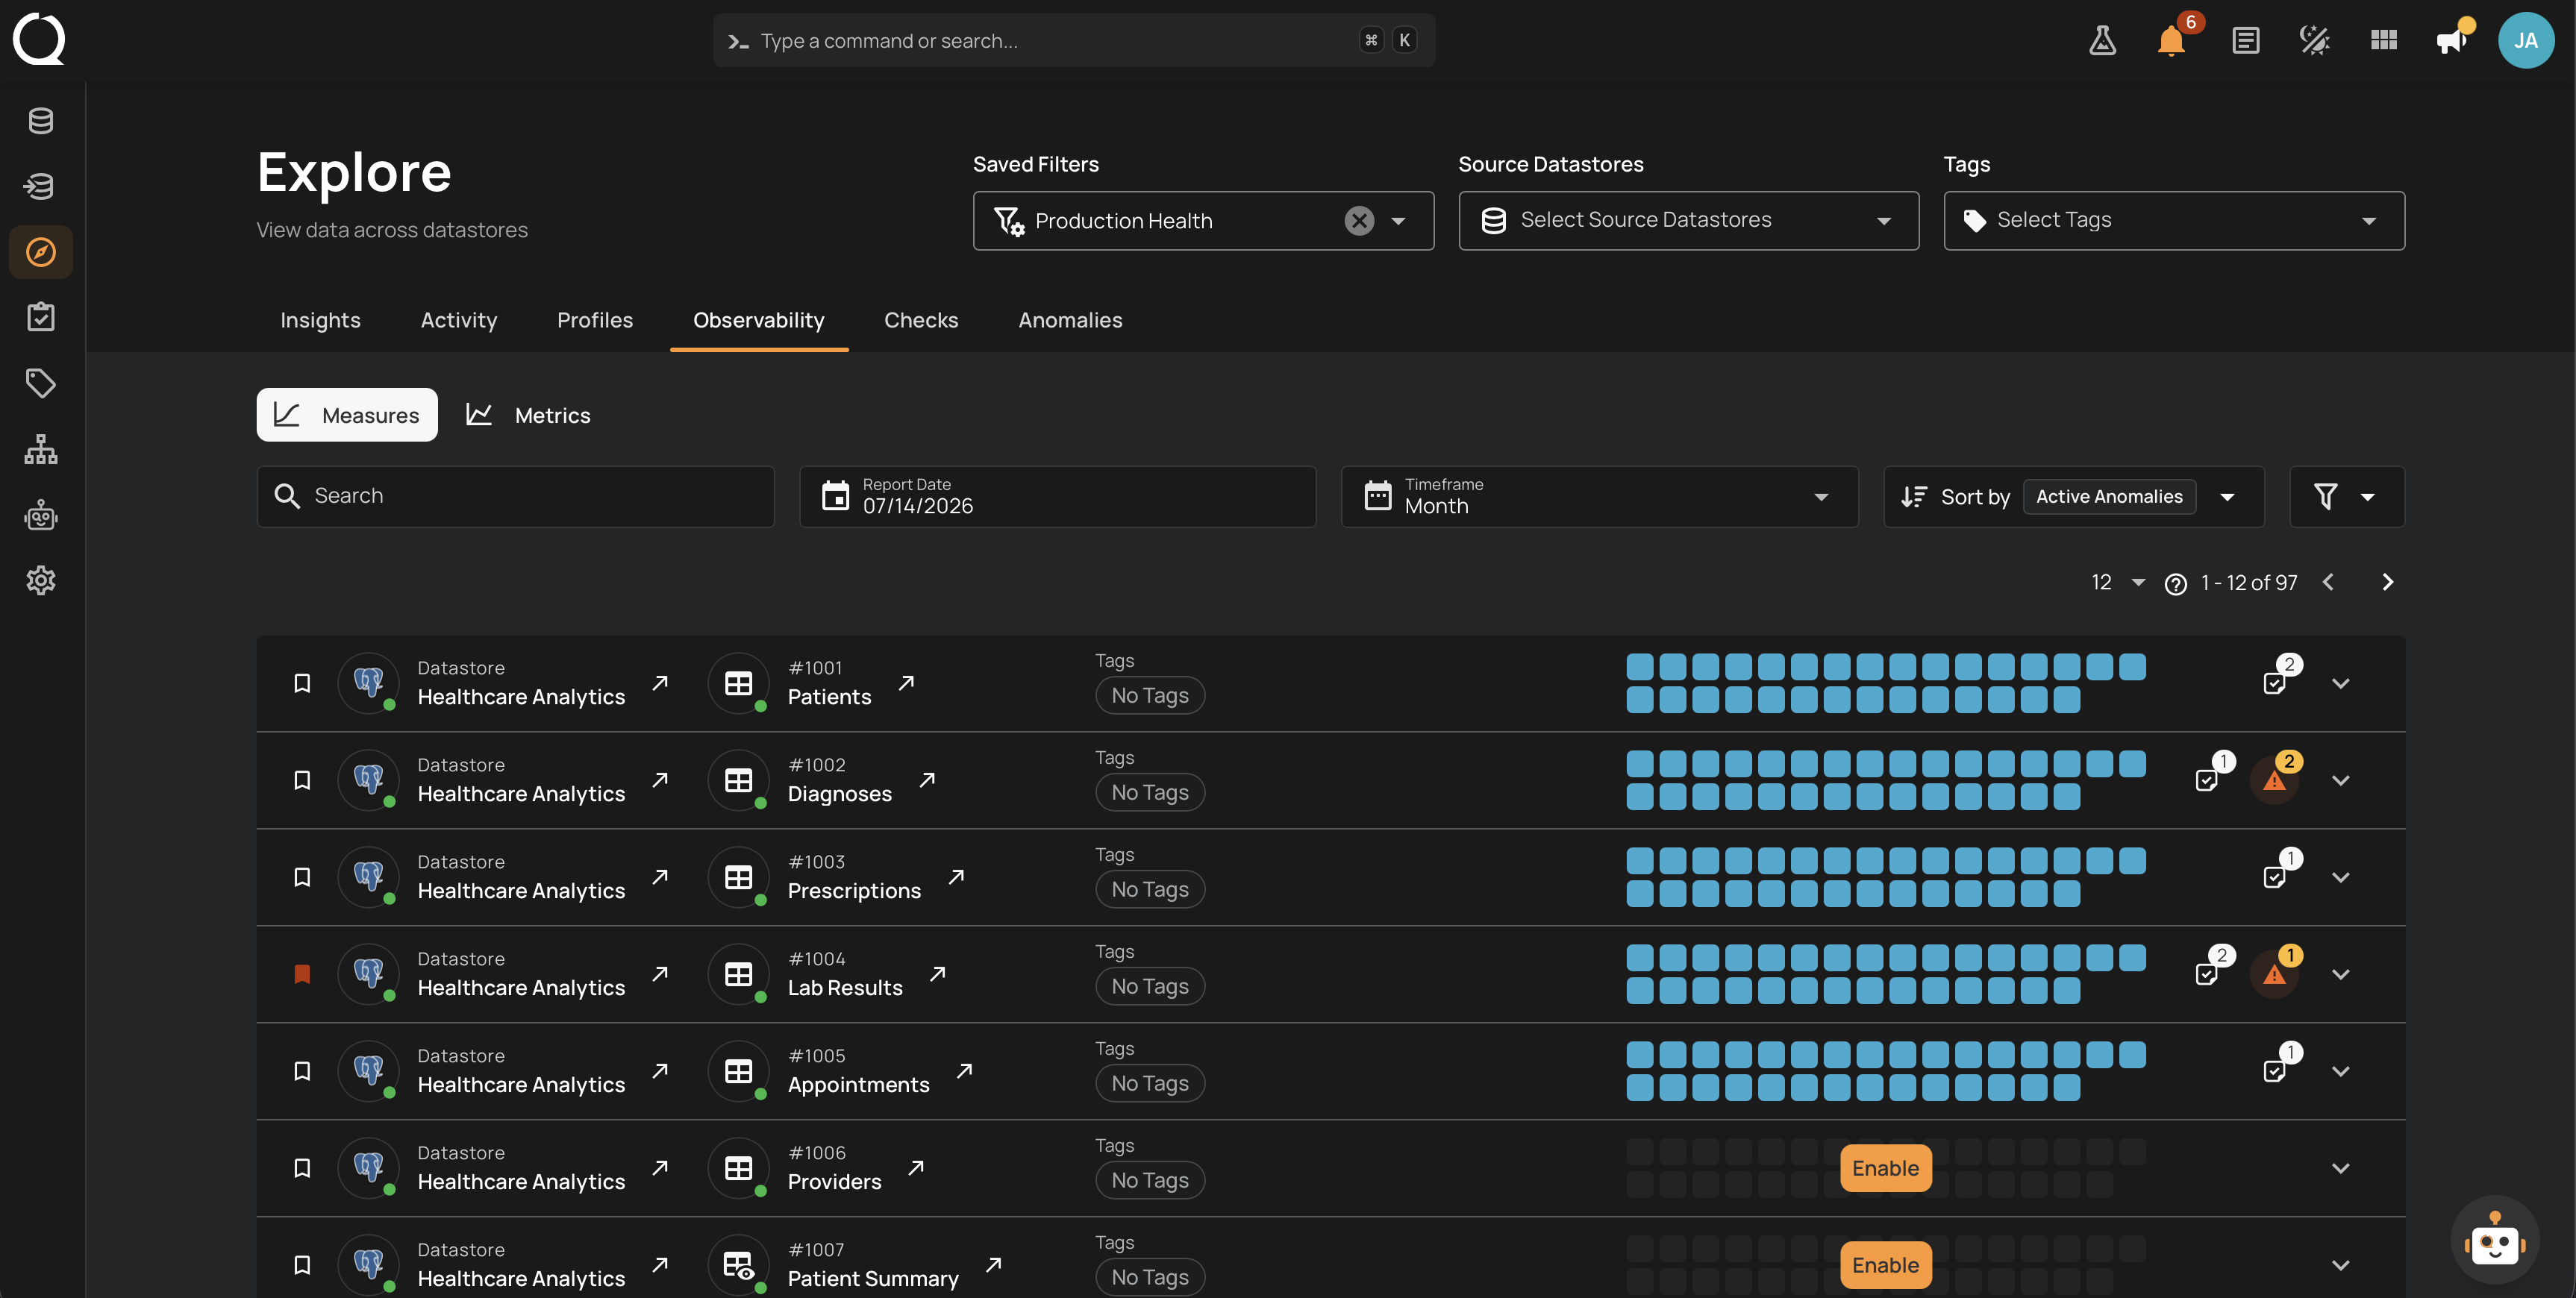Go to previous results page
This screenshot has width=2576, height=1298.
[x=2328, y=582]
